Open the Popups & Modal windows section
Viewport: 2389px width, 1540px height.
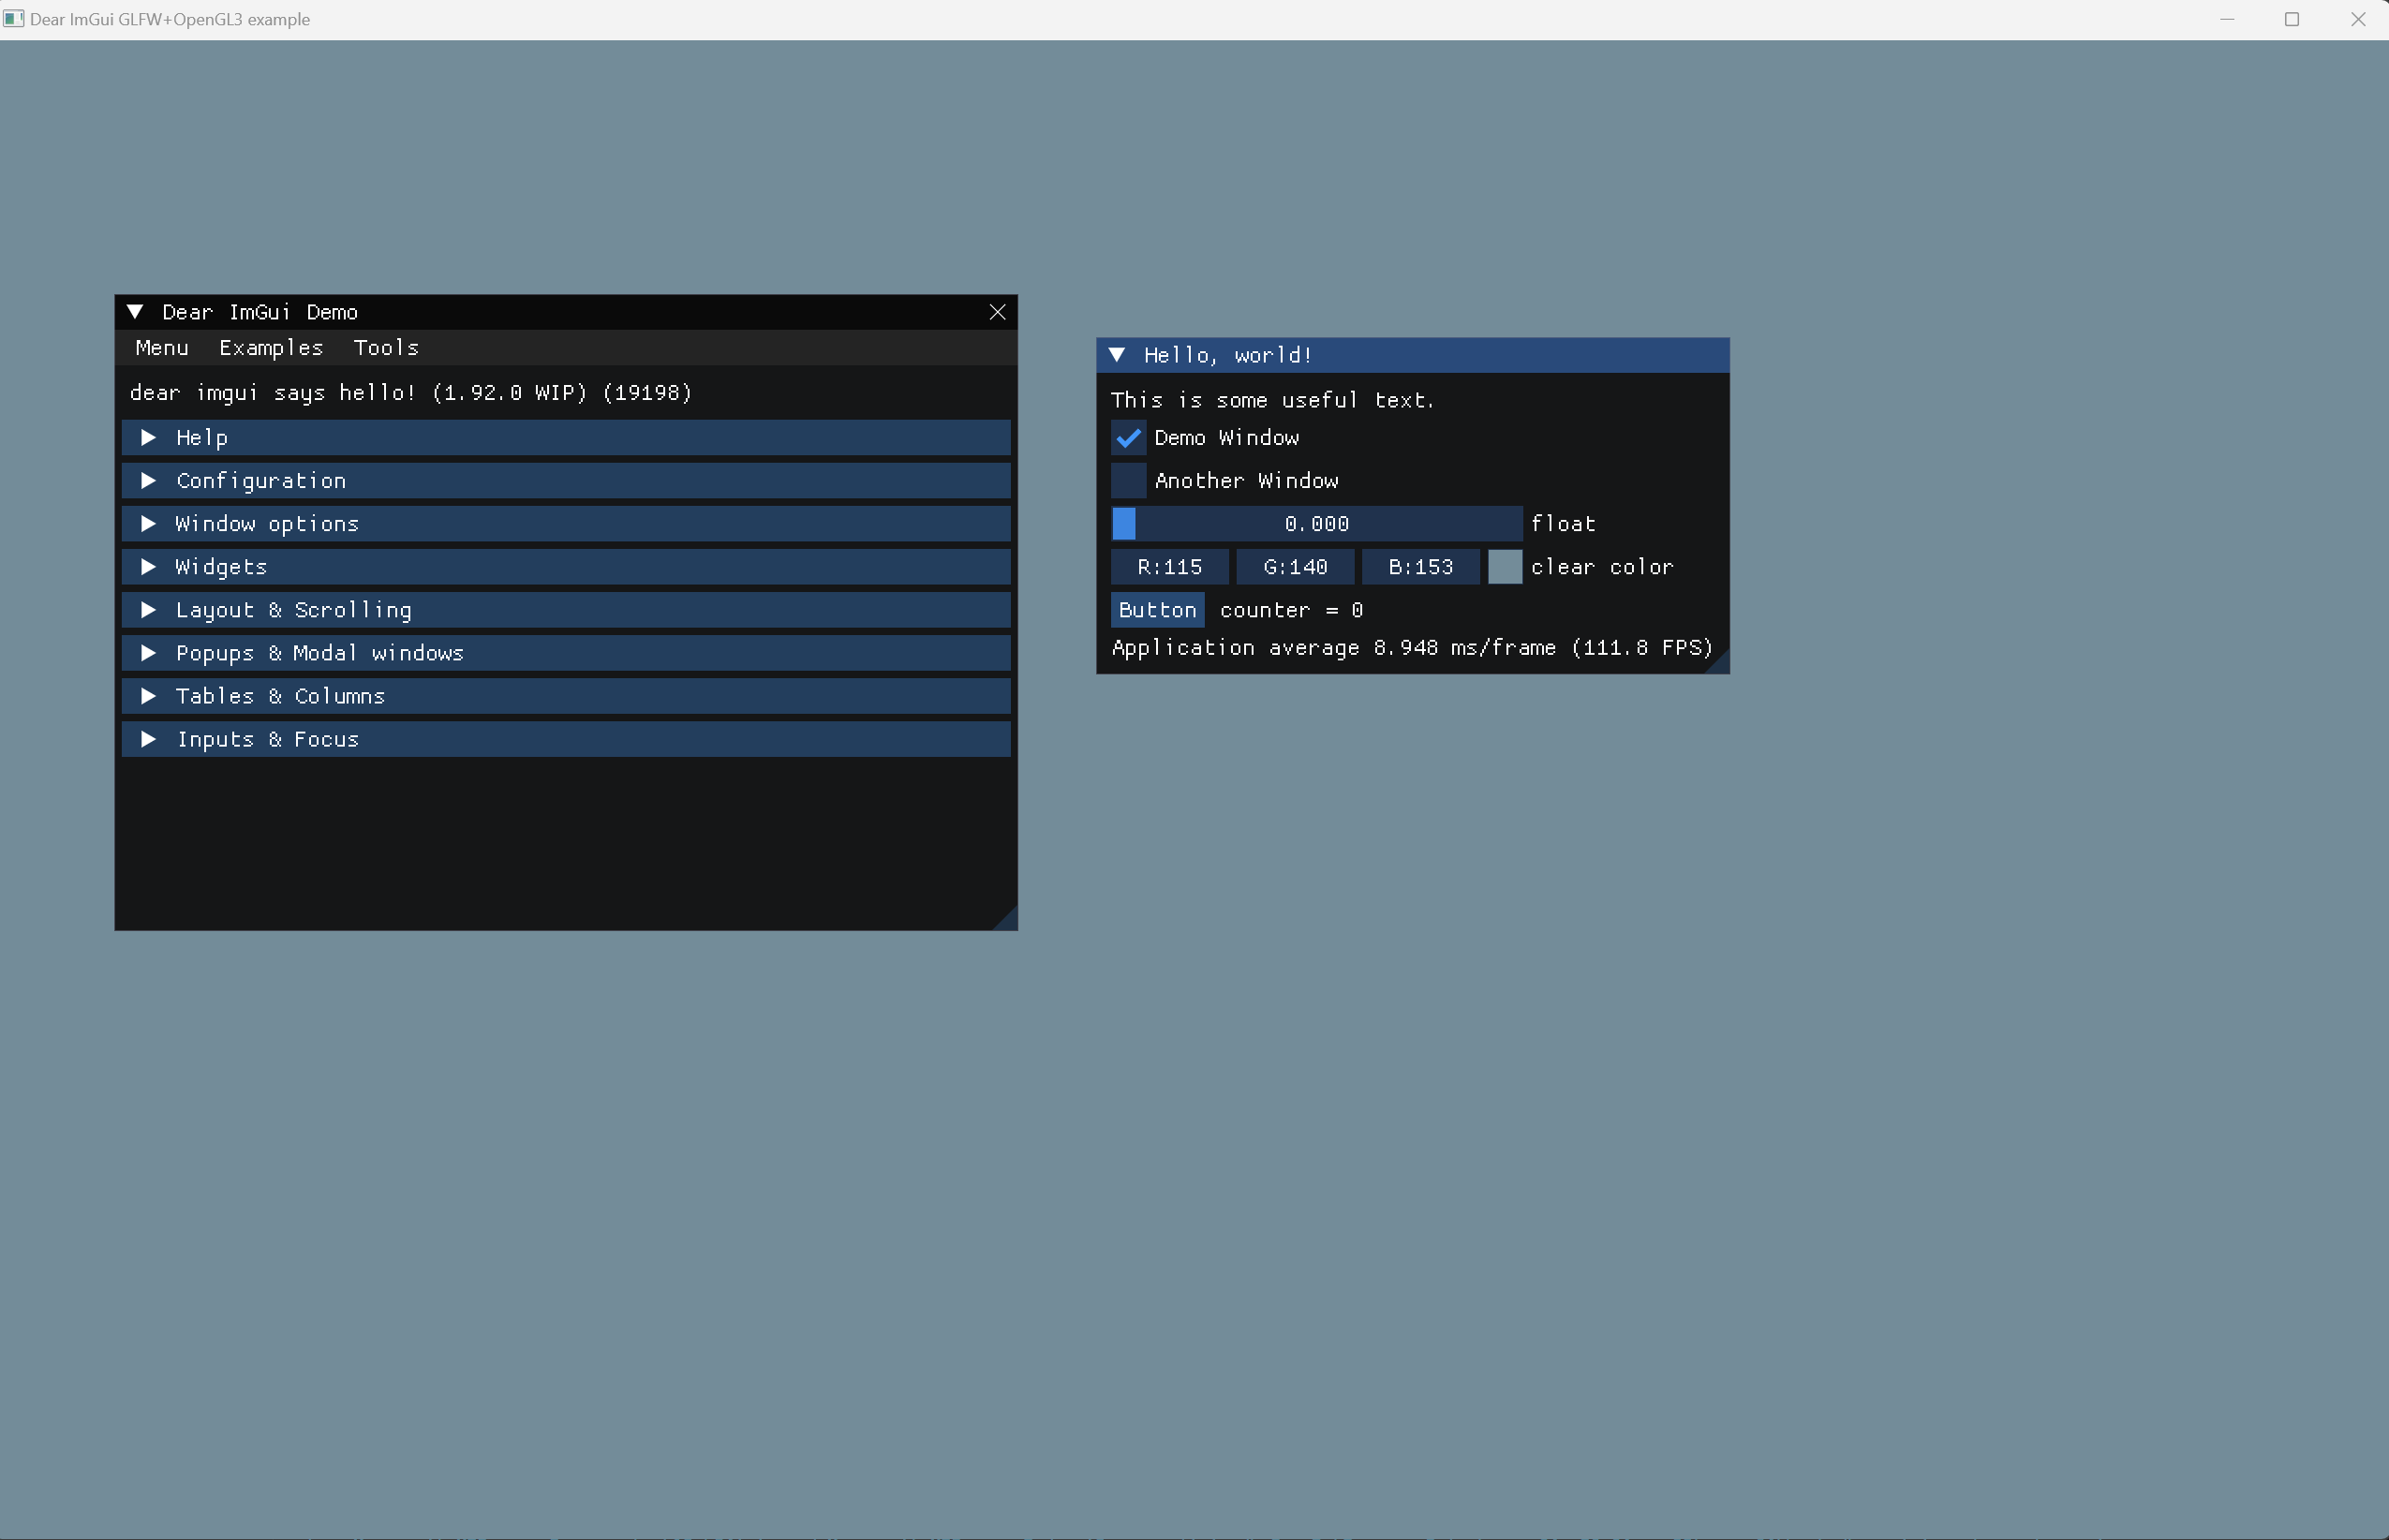point(319,653)
